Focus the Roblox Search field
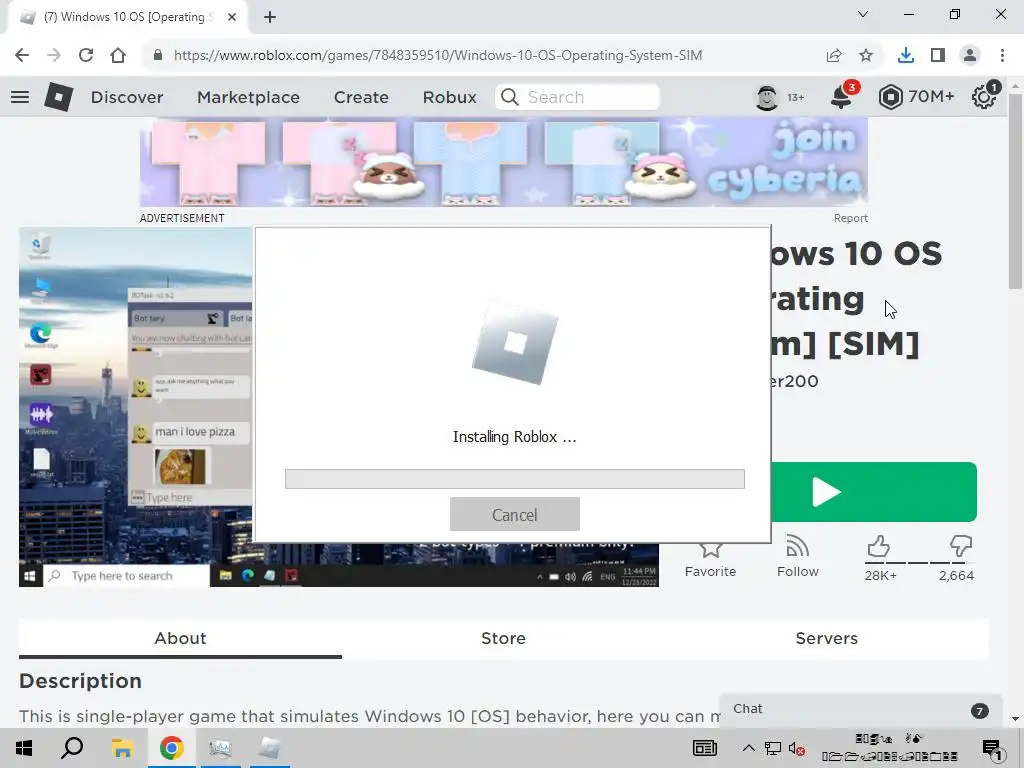The image size is (1024, 768). (x=577, y=97)
